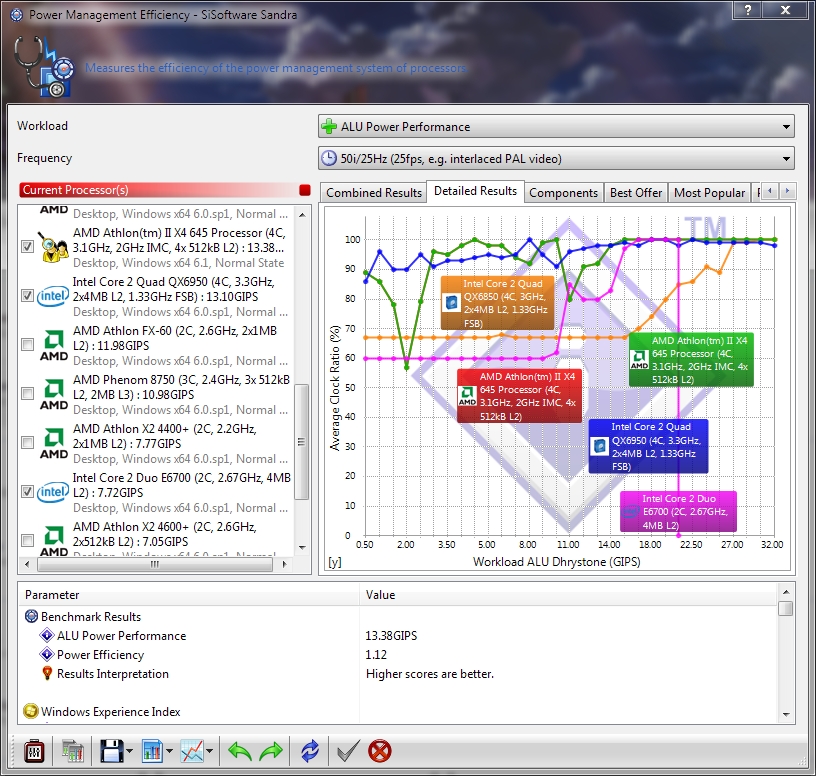
Task: Click the Benchmark Results globe icon
Action: click(31, 616)
